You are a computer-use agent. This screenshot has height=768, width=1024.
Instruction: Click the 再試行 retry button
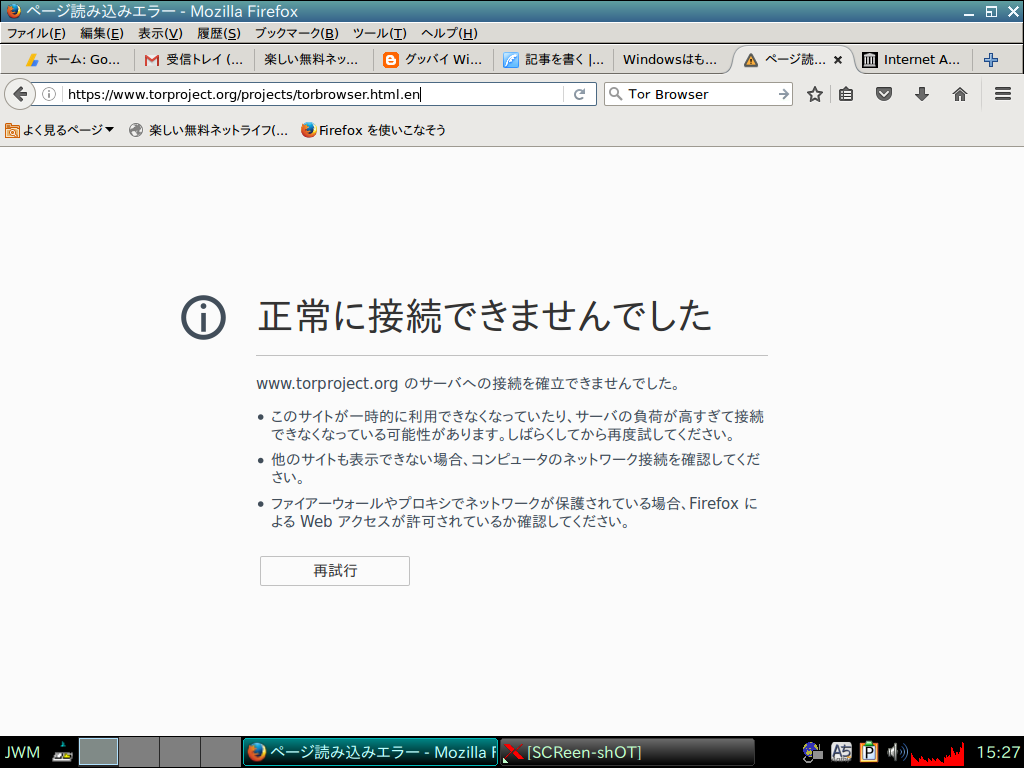[x=335, y=571]
